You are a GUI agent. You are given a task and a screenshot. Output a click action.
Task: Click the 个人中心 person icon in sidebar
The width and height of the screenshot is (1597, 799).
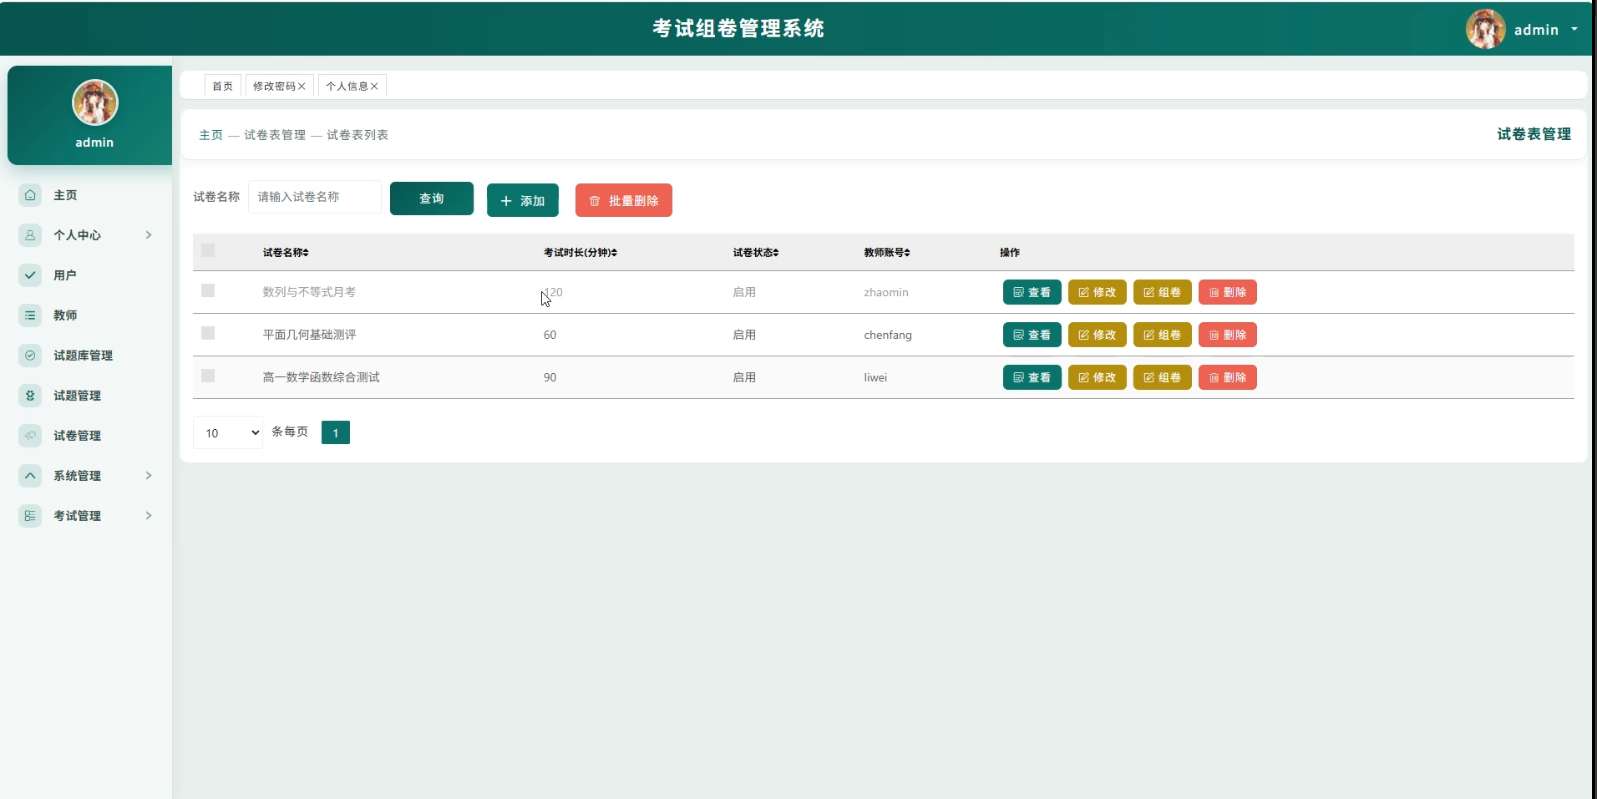tap(30, 235)
